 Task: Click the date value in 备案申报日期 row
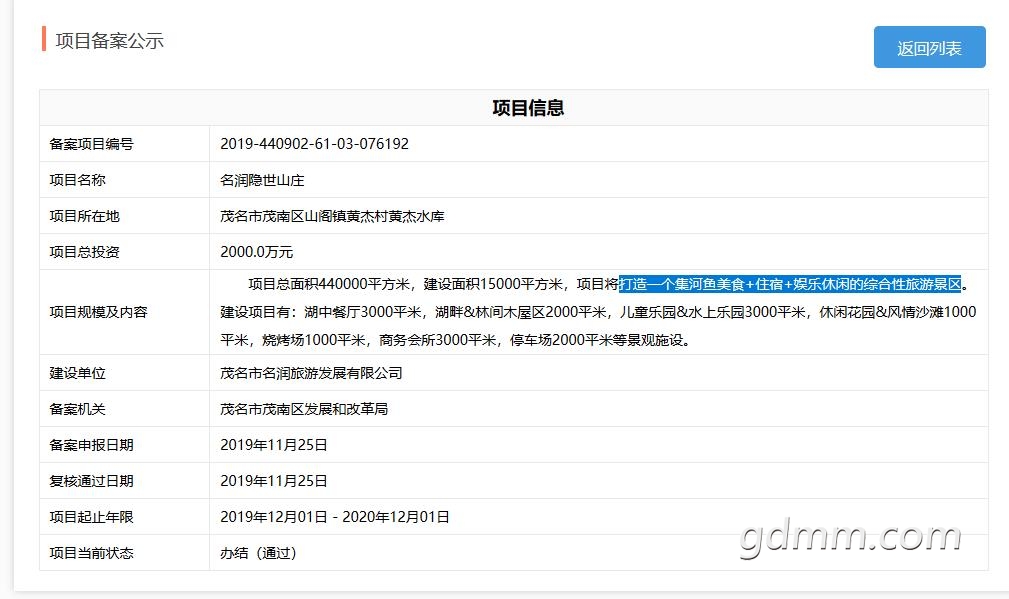click(274, 445)
